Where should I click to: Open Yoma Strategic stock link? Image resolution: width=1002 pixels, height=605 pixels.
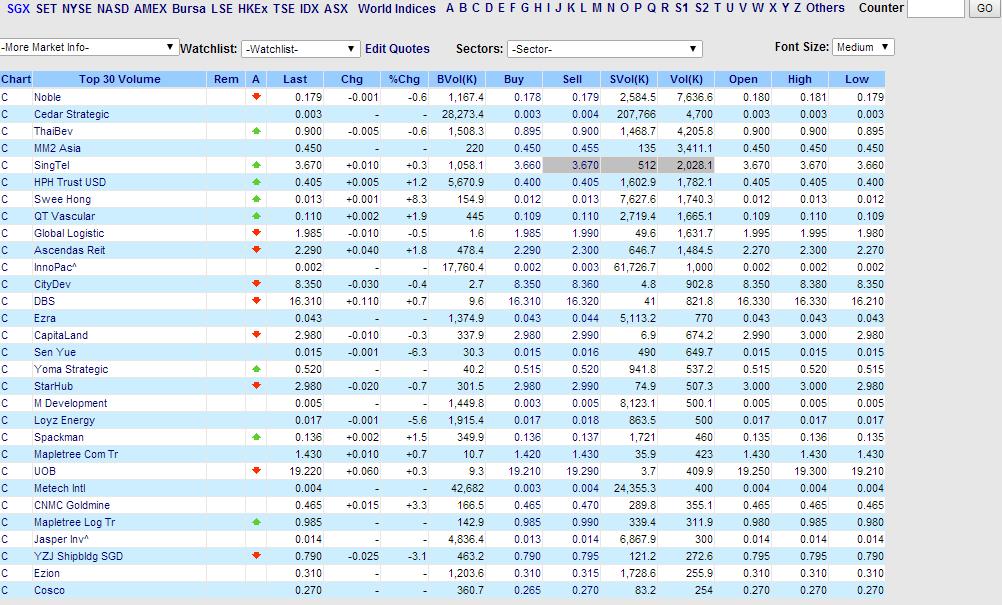[71, 369]
